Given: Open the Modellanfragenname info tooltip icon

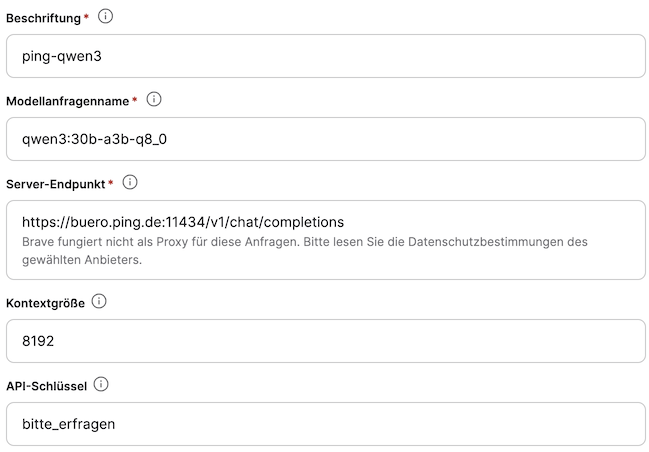Looking at the screenshot, I should click(154, 100).
